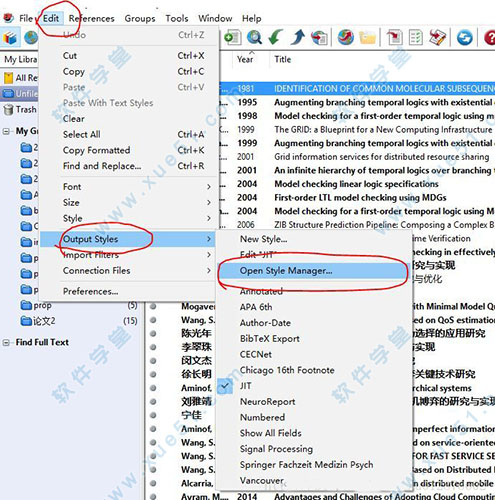Open the Help menu

[x=252, y=18]
